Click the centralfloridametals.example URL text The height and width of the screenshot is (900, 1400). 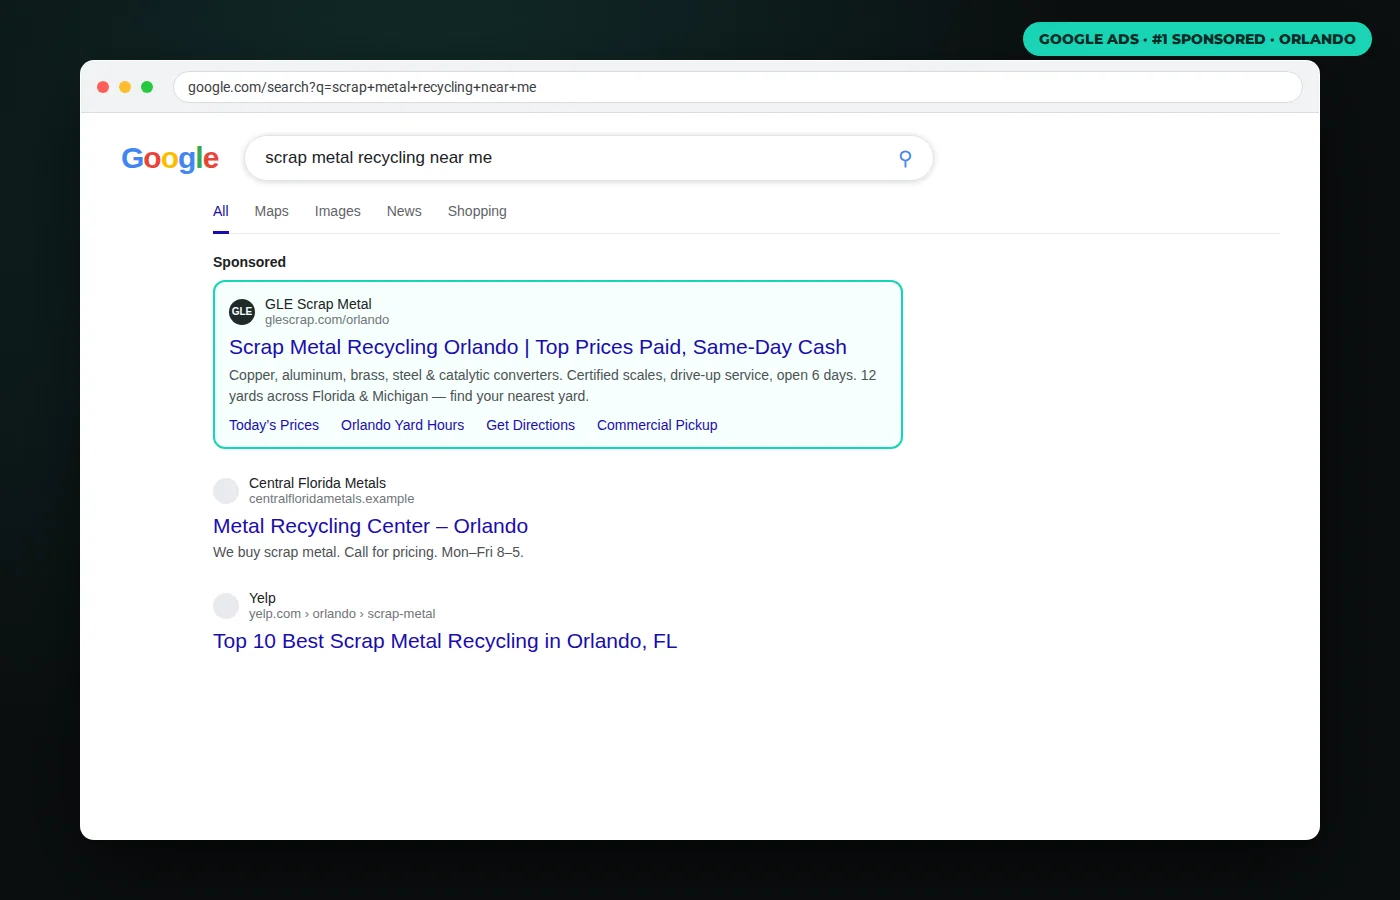click(331, 499)
